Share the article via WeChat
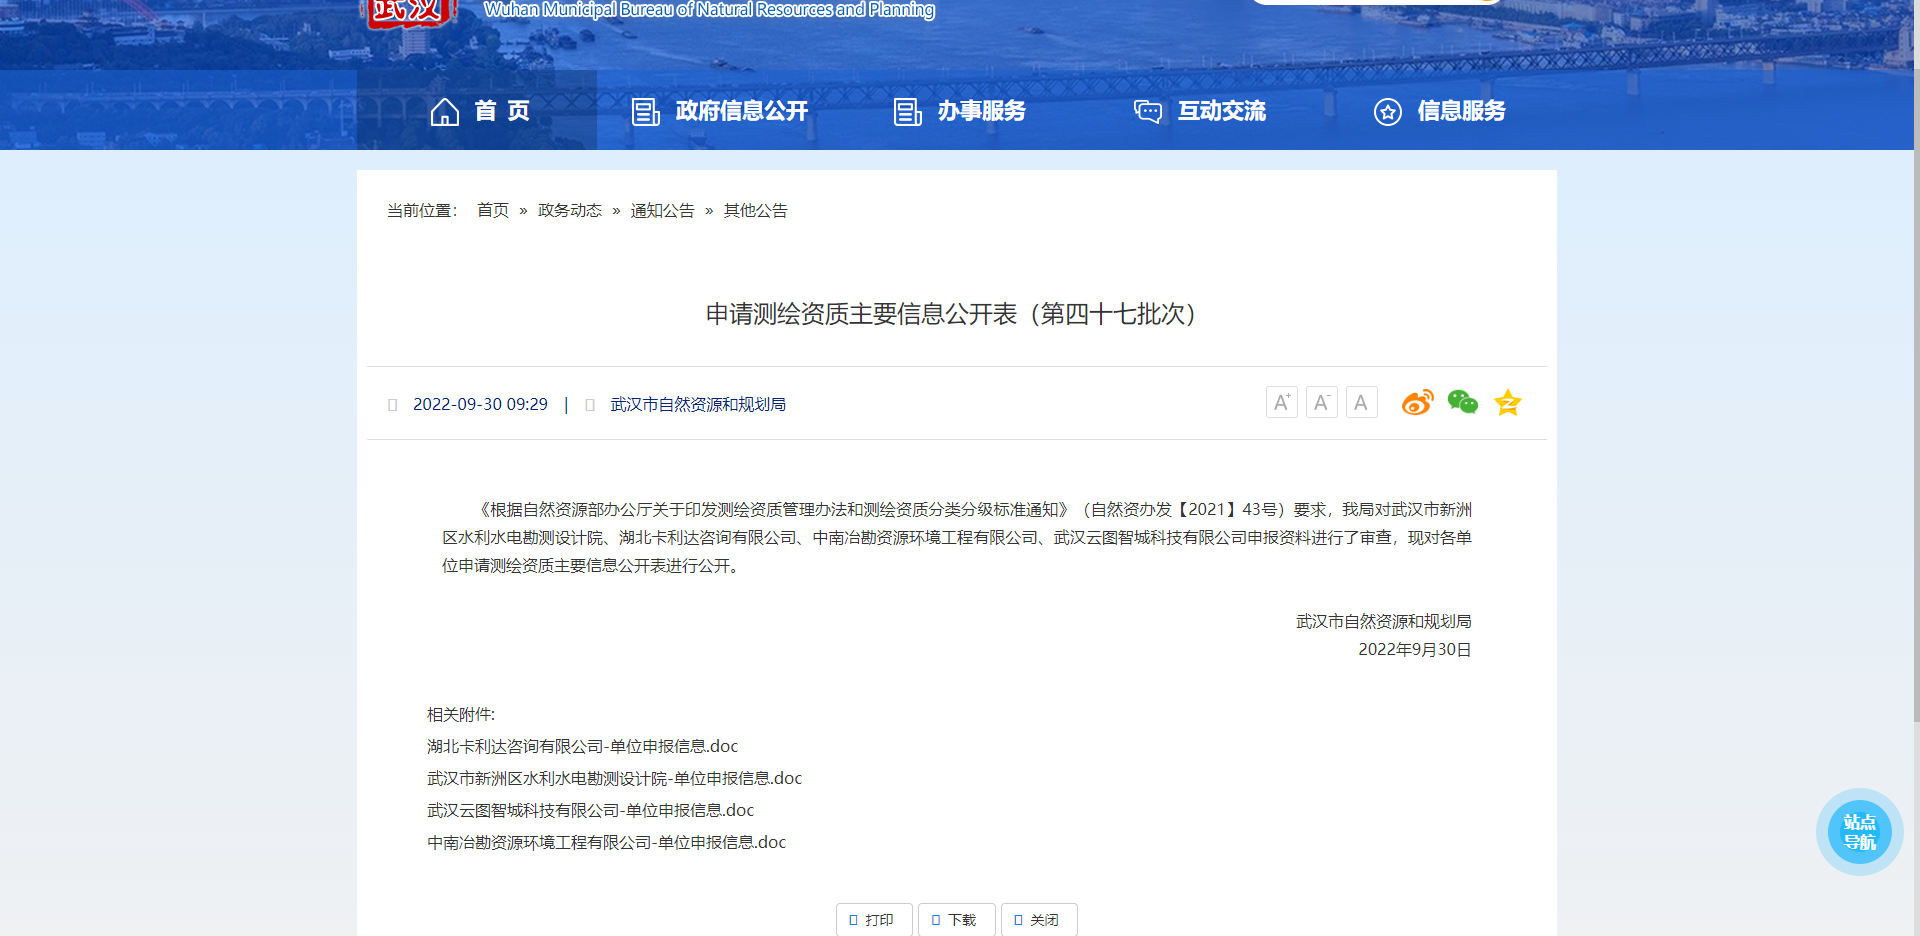This screenshot has width=1920, height=936. [1462, 403]
